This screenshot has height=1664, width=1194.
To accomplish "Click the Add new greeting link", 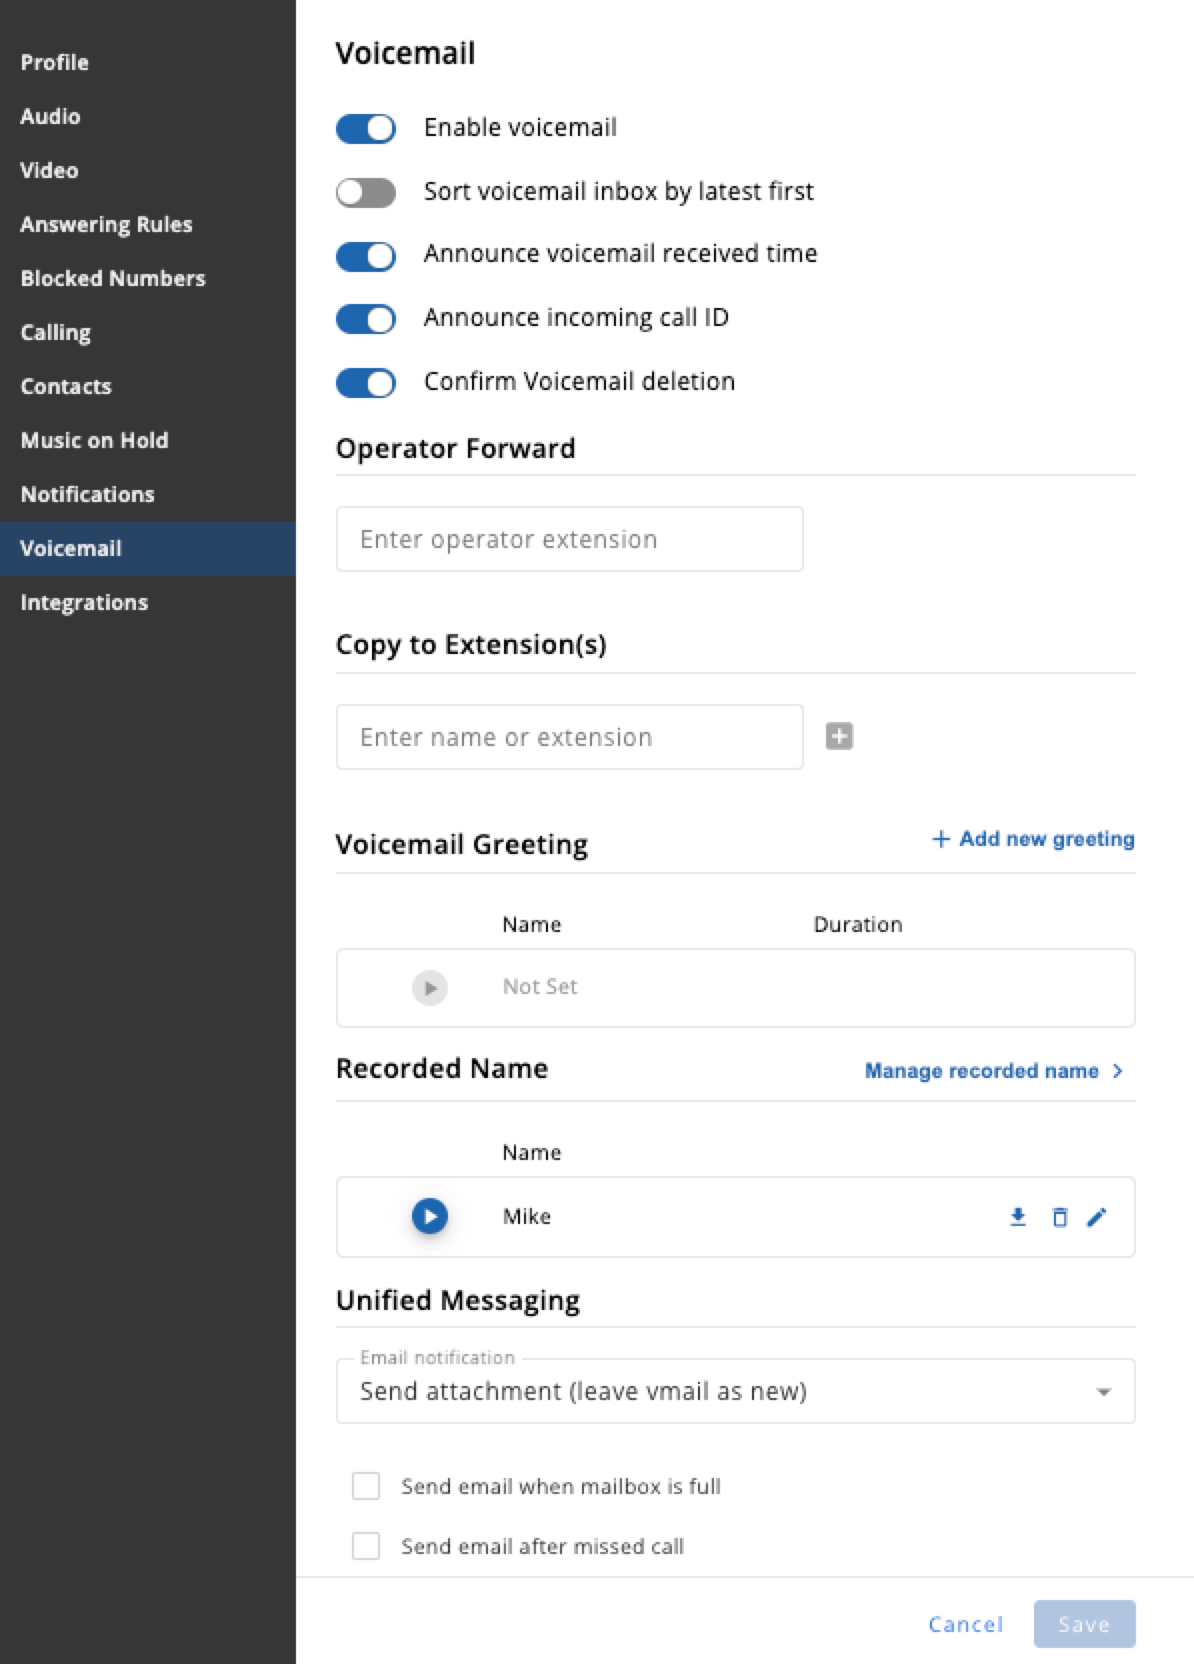I will [1034, 839].
